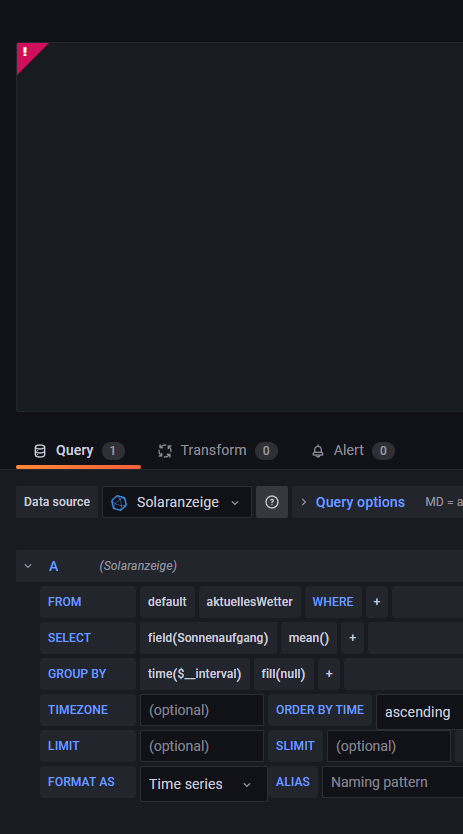Open the Solaranzeige data source dropdown
The height and width of the screenshot is (834, 463).
(177, 502)
